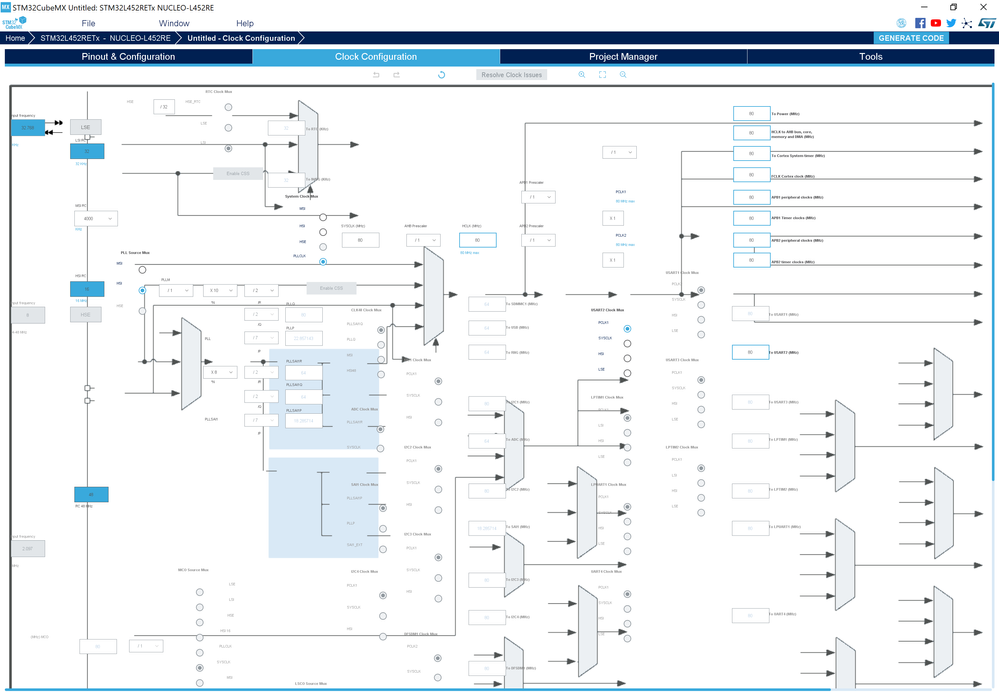Viewport: 999px width, 696px height.
Task: Select PLLCLK in System Clock Mux
Action: (x=323, y=261)
